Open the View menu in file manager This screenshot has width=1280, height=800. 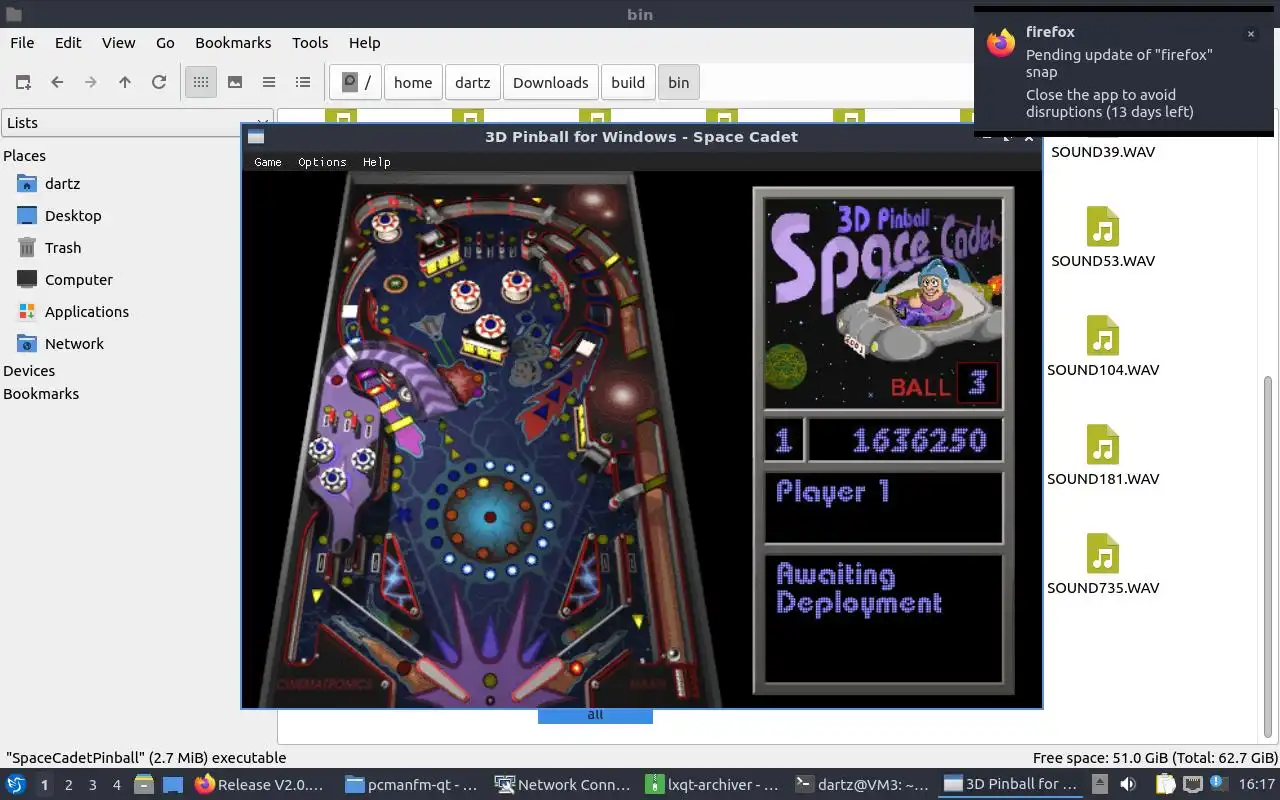[x=118, y=43]
